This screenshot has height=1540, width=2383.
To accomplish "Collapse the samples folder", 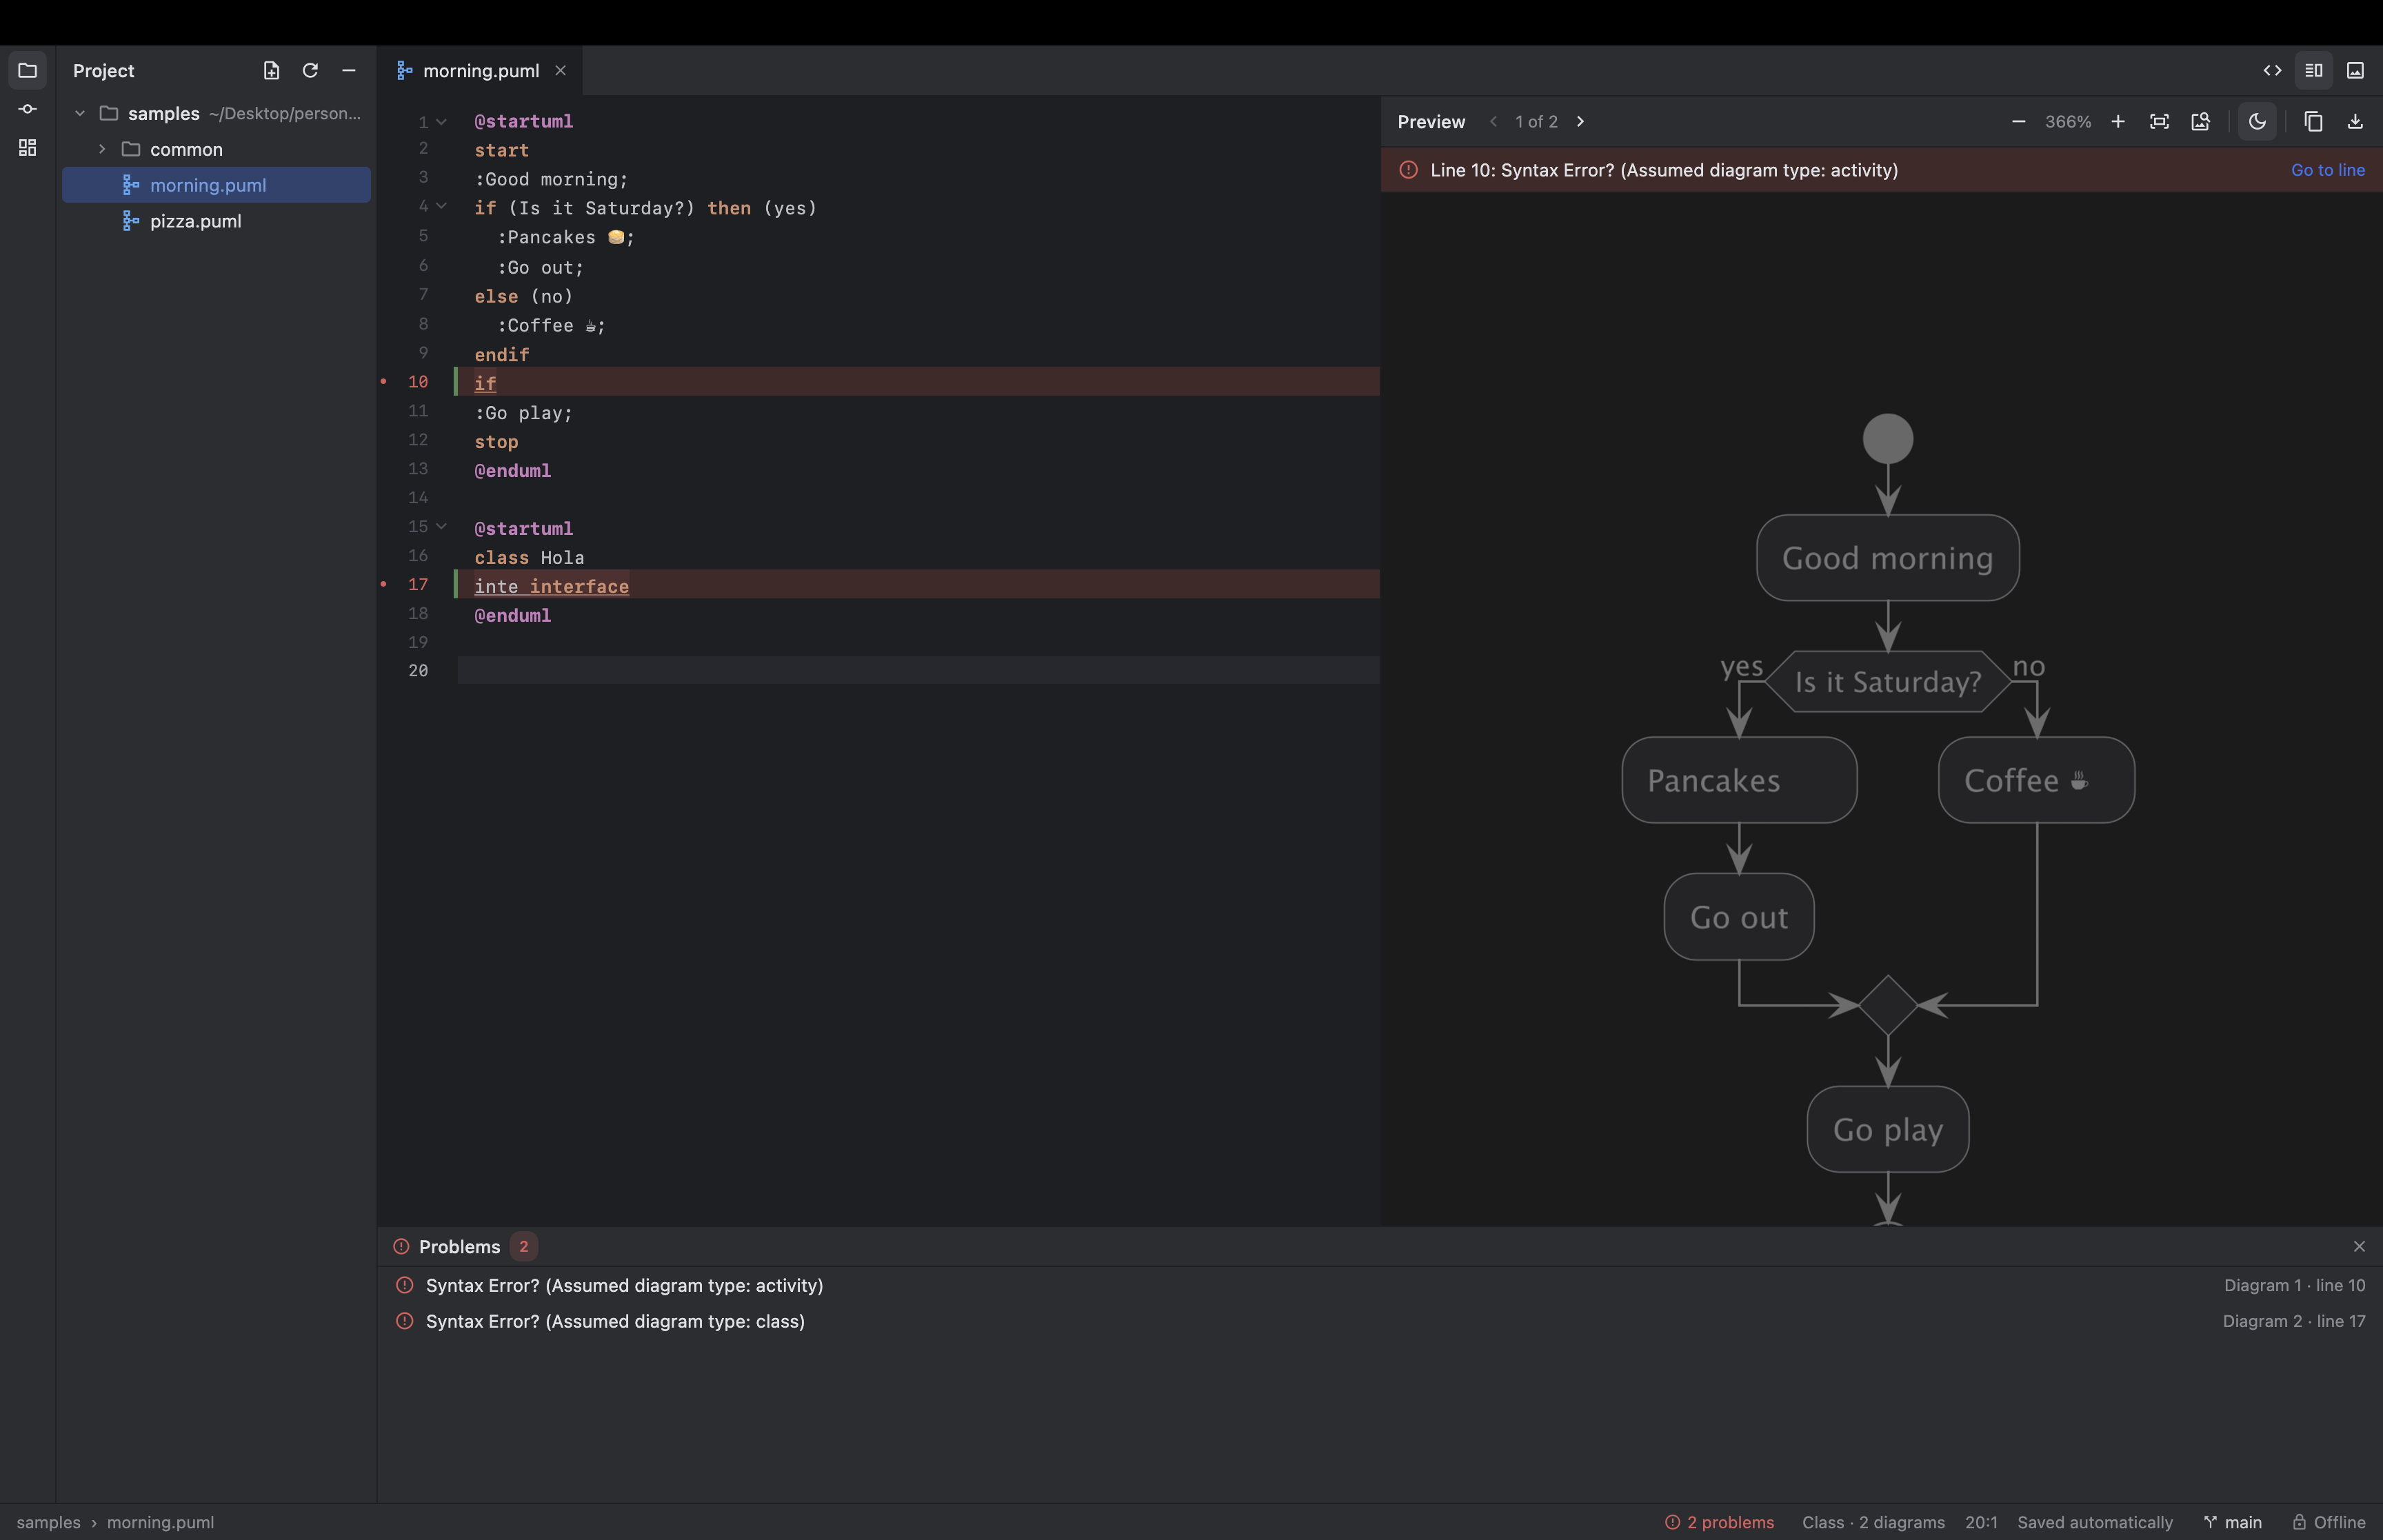I will (x=80, y=113).
